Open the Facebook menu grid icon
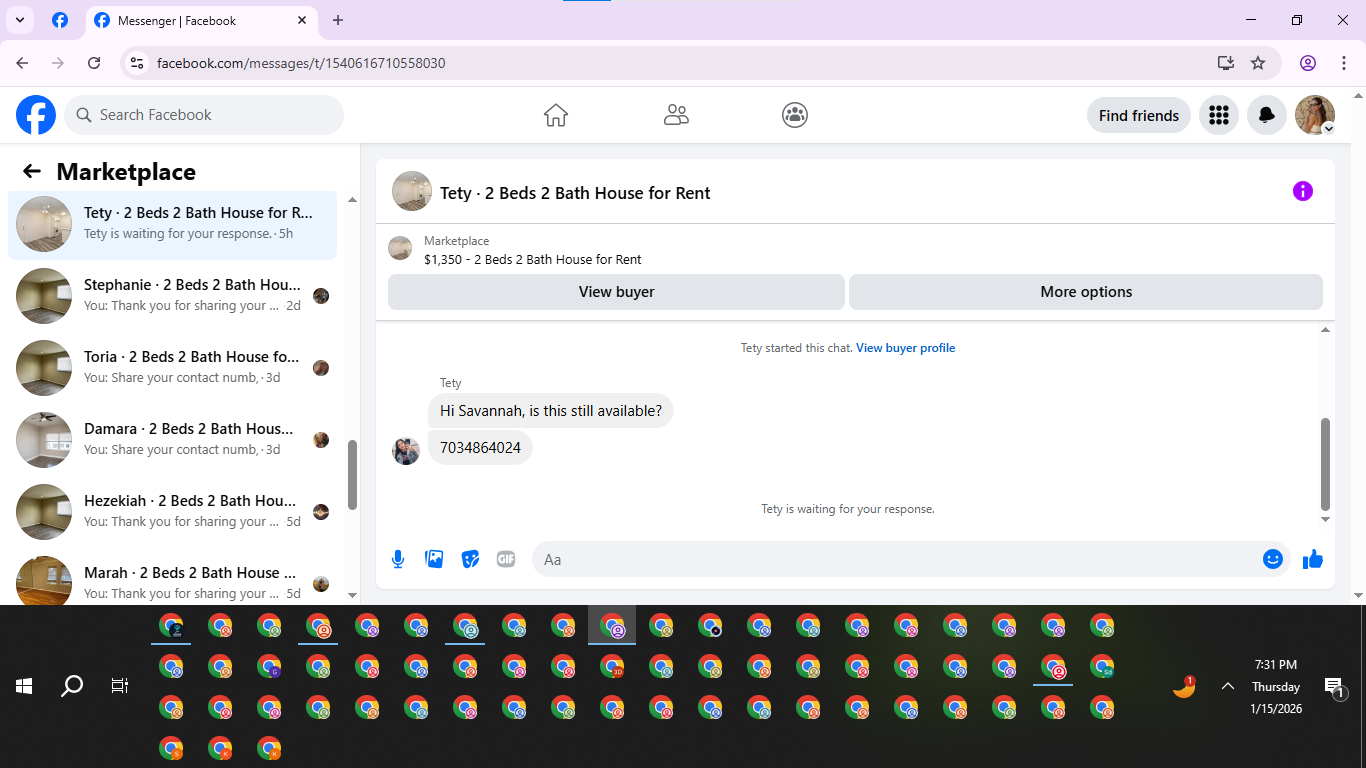 (1218, 115)
